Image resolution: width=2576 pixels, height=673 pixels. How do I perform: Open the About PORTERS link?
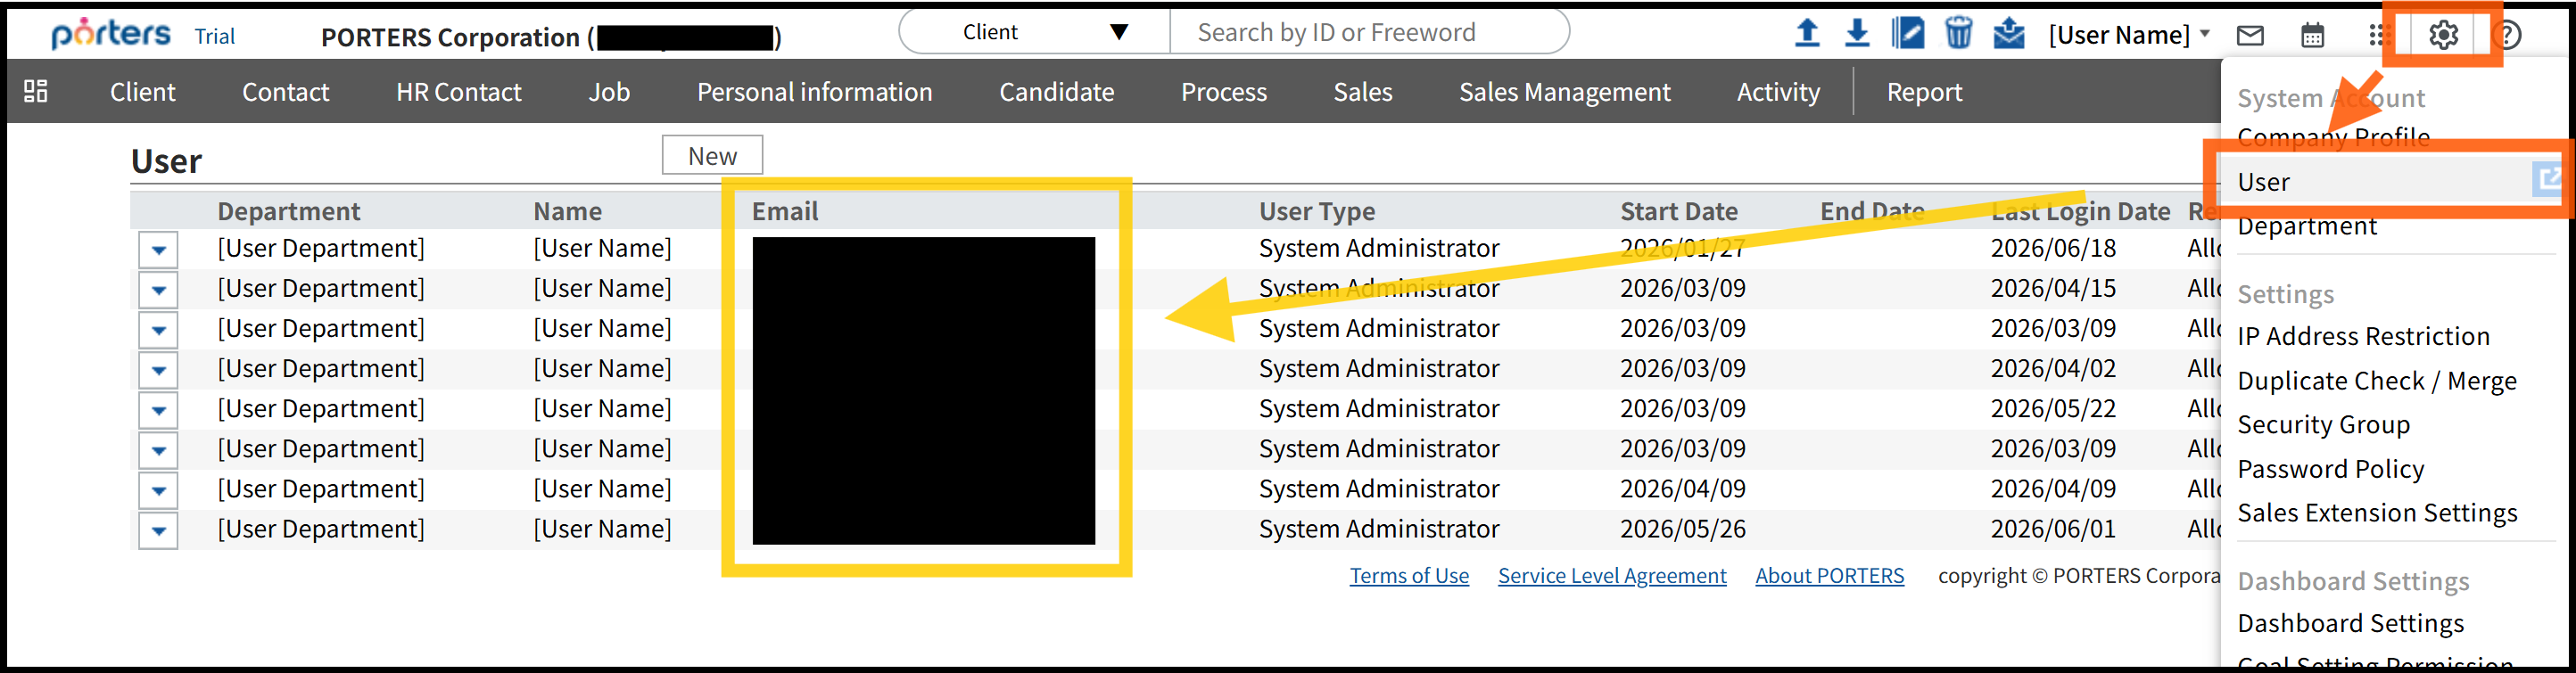click(1829, 576)
